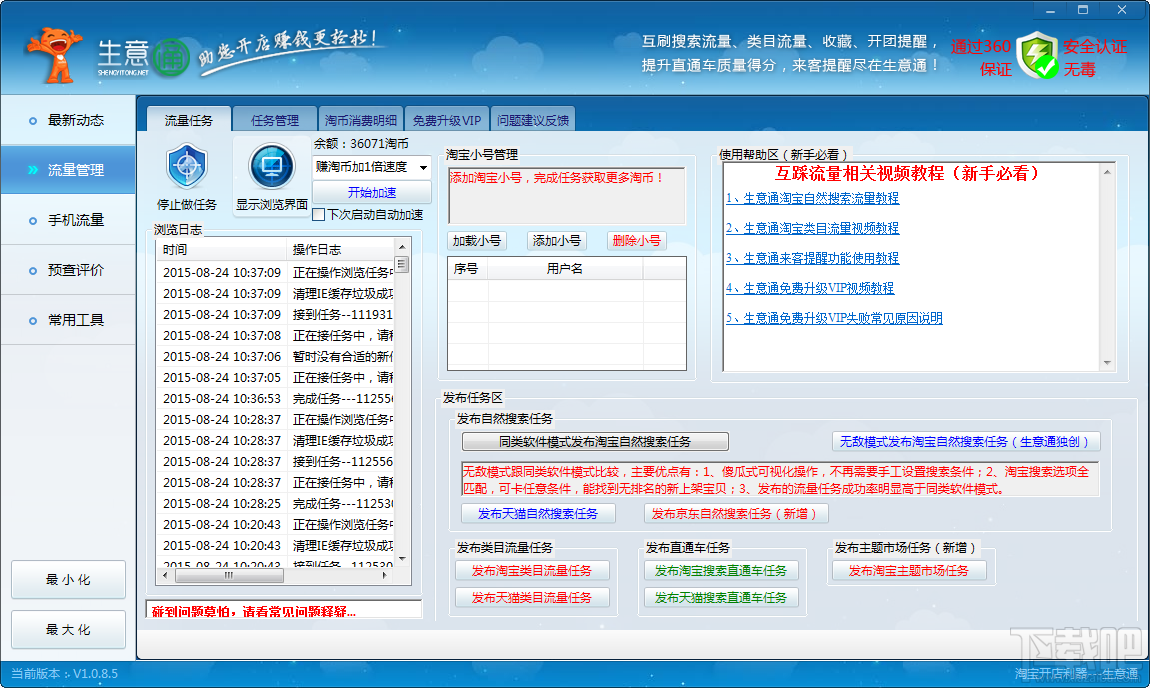This screenshot has width=1150, height=688.
Task: Click the 删除小号 button
Action: pyautogui.click(x=637, y=241)
